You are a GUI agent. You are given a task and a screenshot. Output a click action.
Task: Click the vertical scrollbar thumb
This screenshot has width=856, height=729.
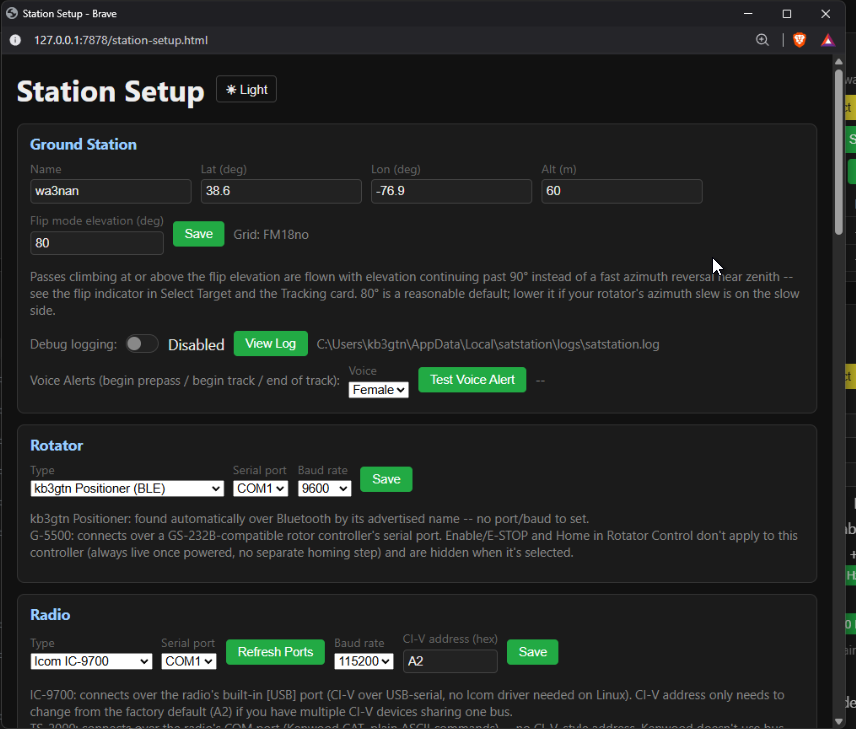[x=839, y=152]
